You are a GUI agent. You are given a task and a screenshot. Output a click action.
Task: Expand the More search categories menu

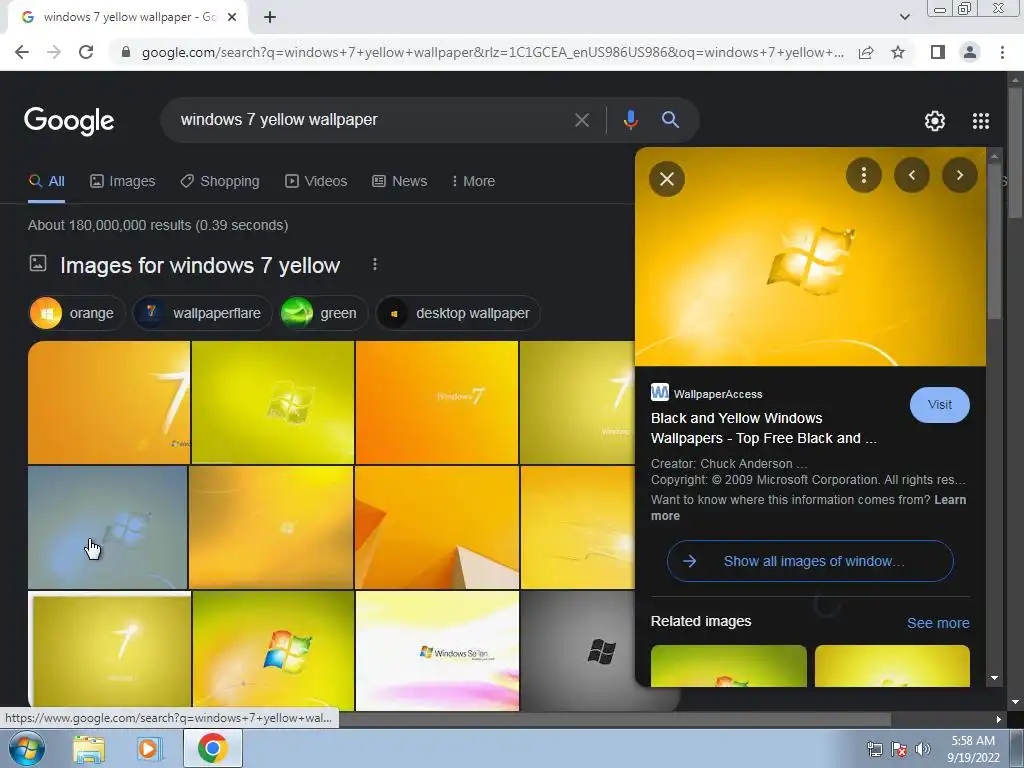tap(473, 181)
